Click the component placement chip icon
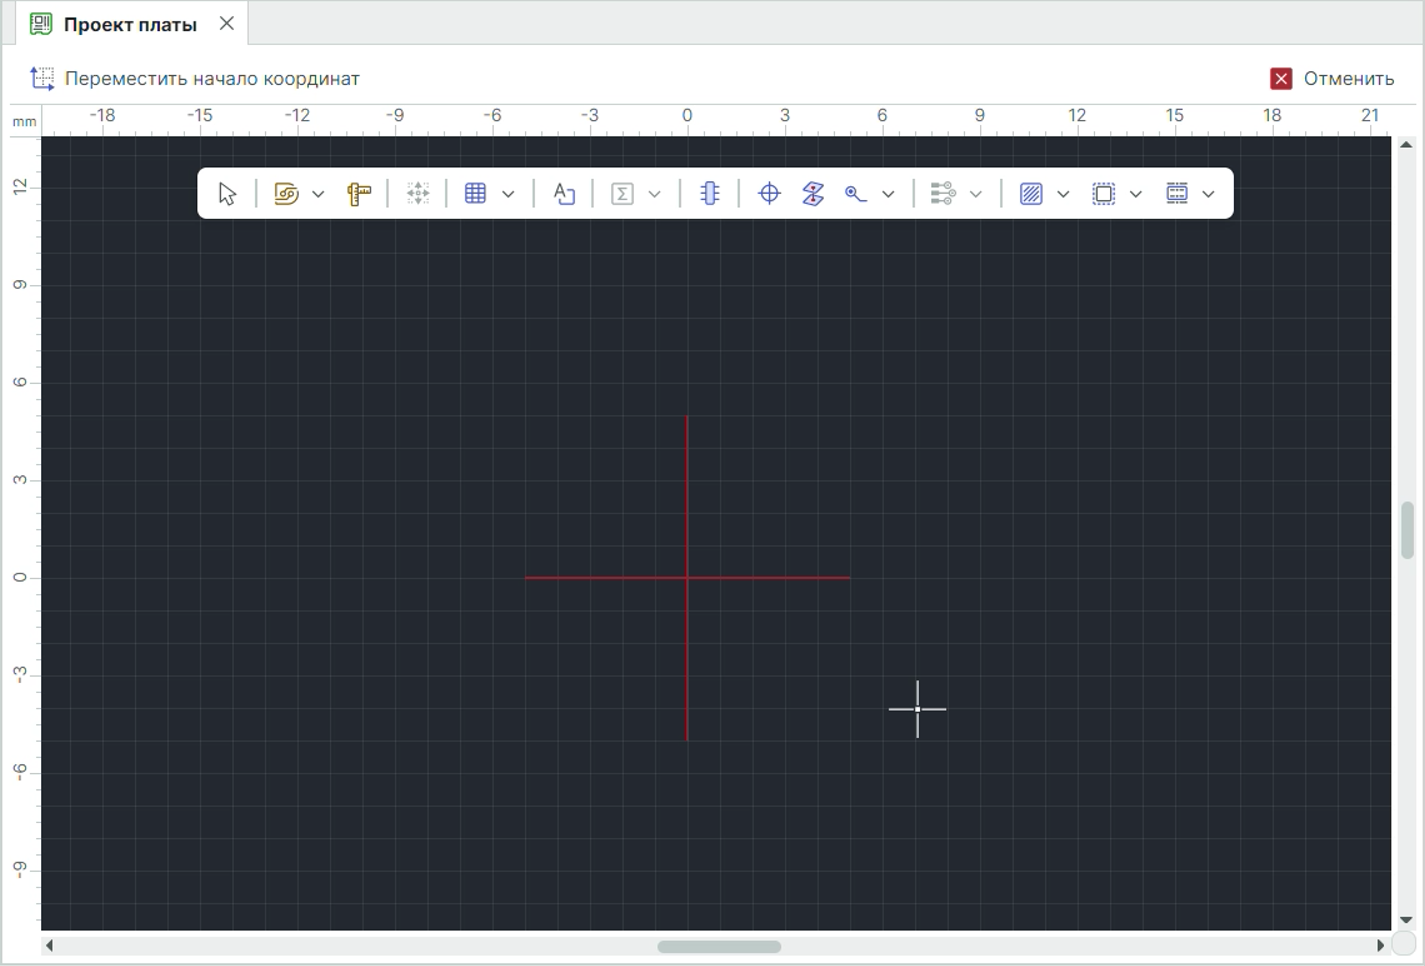 coord(710,194)
